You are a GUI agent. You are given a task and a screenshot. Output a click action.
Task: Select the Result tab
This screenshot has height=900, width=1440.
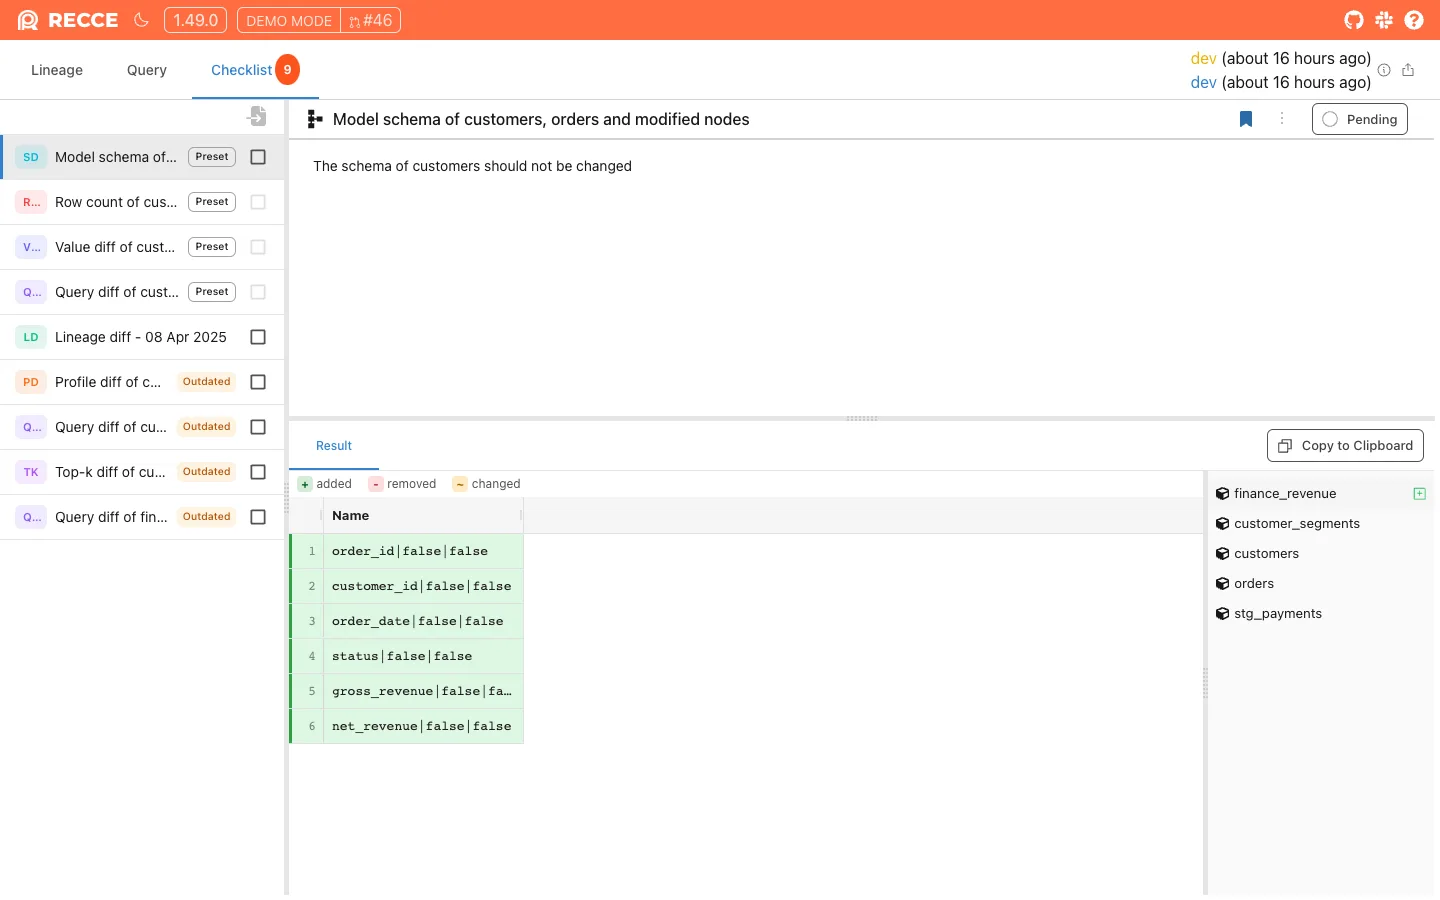[x=334, y=446]
